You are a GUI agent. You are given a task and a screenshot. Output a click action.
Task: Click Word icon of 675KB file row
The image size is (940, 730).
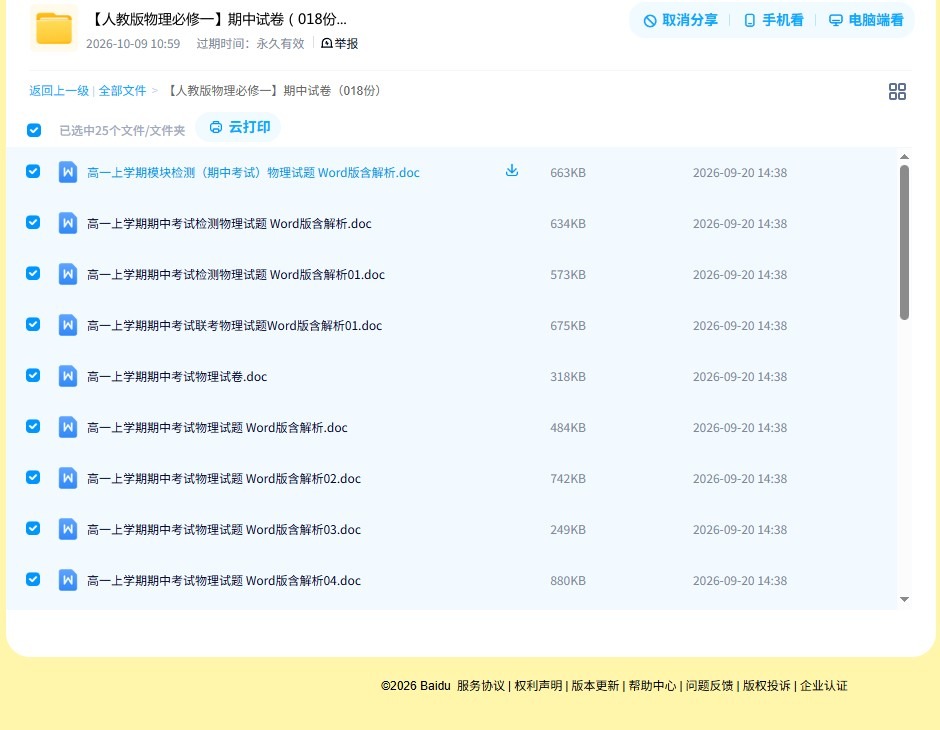[x=68, y=325]
